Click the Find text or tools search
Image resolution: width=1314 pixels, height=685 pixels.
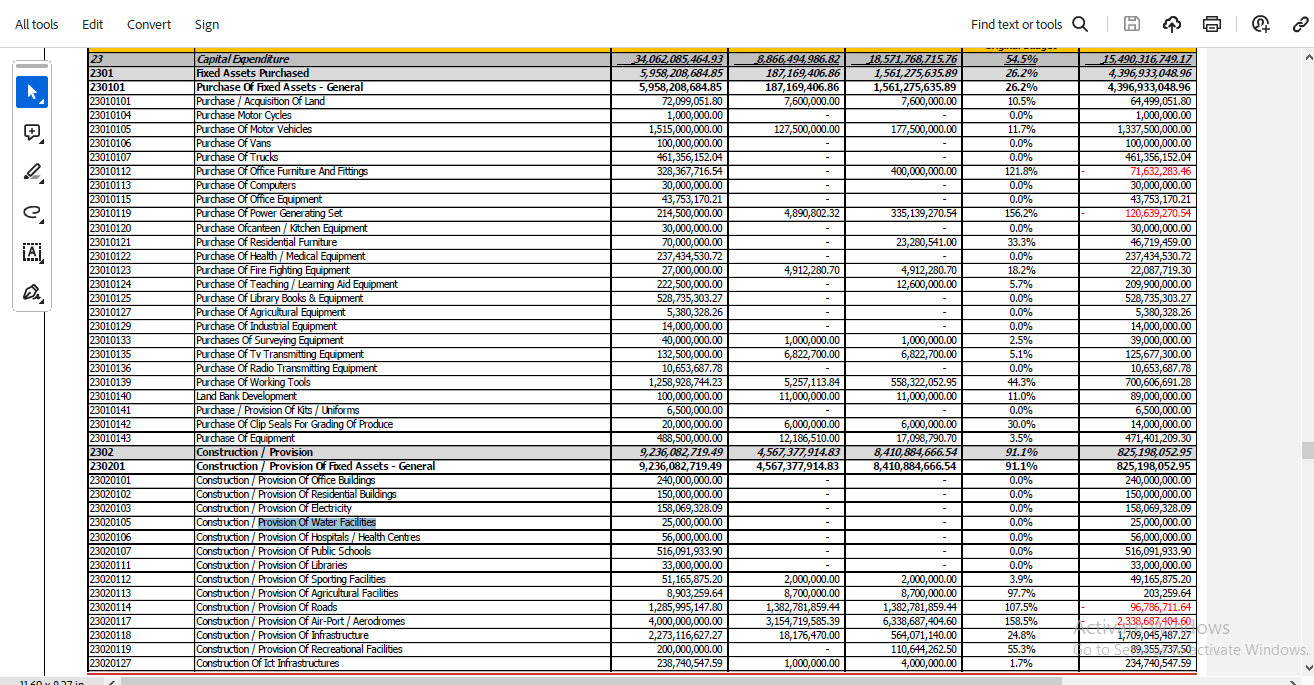pos(1029,24)
